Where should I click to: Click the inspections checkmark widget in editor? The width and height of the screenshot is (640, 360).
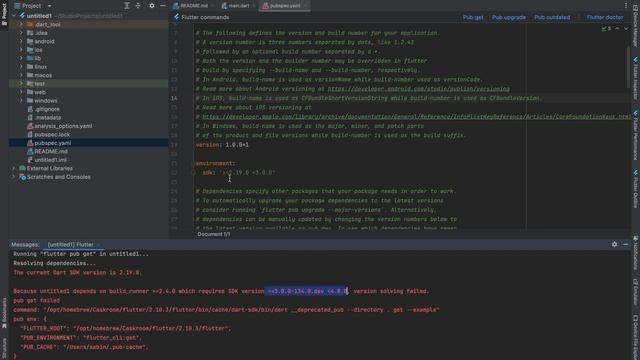coord(606,29)
